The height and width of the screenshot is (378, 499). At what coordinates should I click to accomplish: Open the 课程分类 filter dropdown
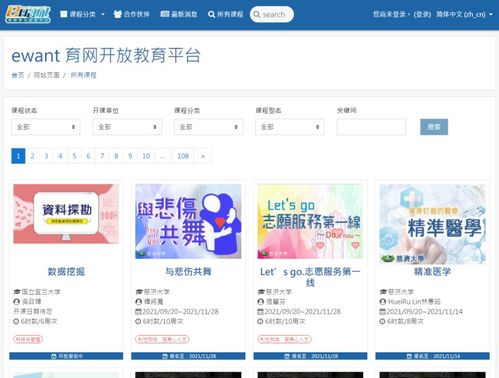208,127
